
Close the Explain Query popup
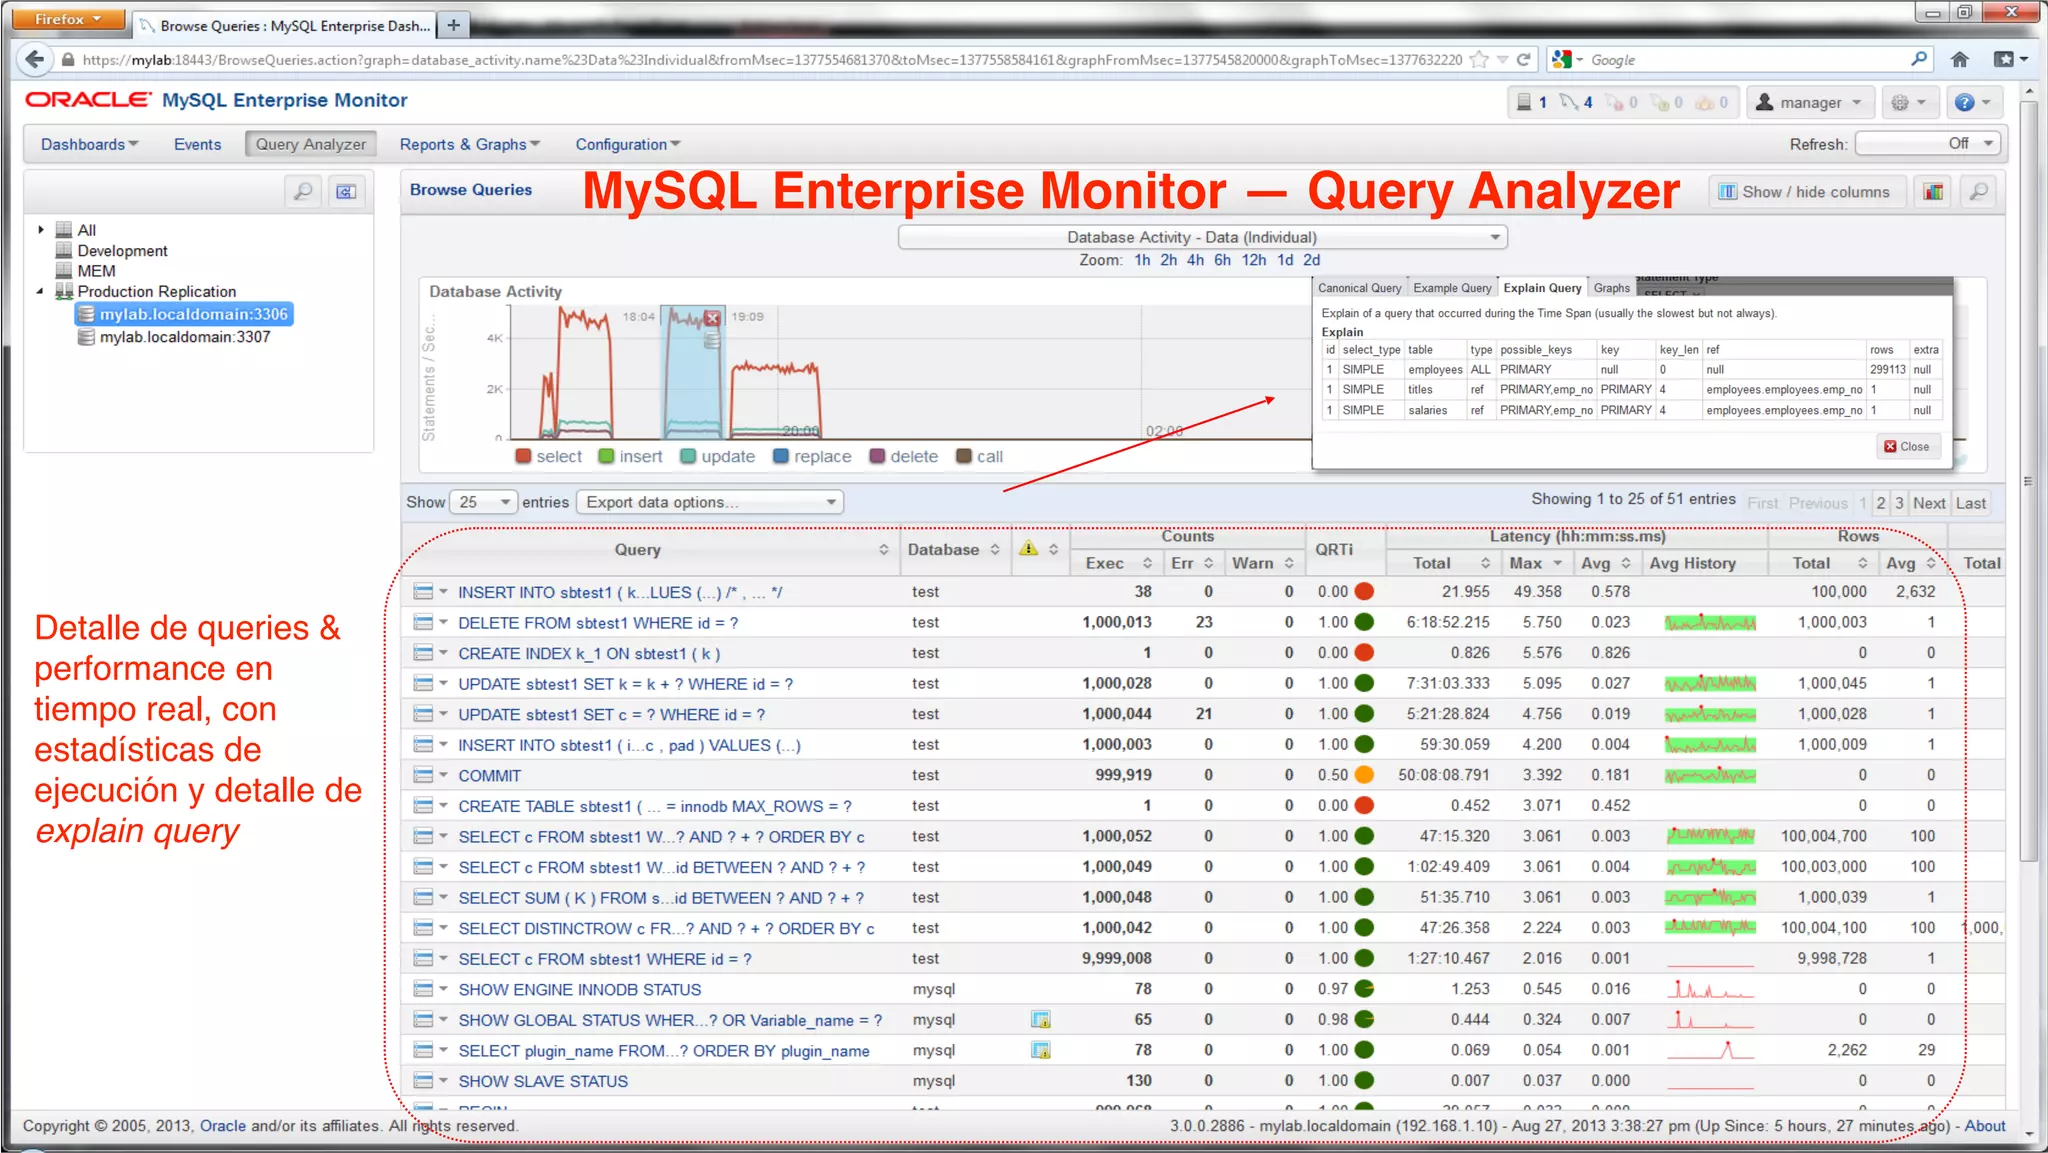1907,446
